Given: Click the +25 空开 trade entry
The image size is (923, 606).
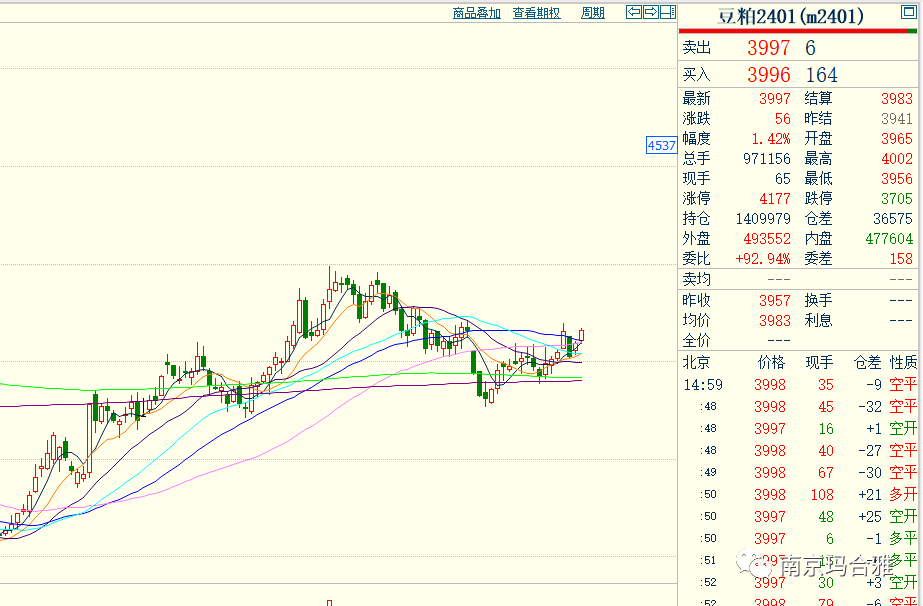Looking at the screenshot, I should pyautogui.click(x=888, y=517).
